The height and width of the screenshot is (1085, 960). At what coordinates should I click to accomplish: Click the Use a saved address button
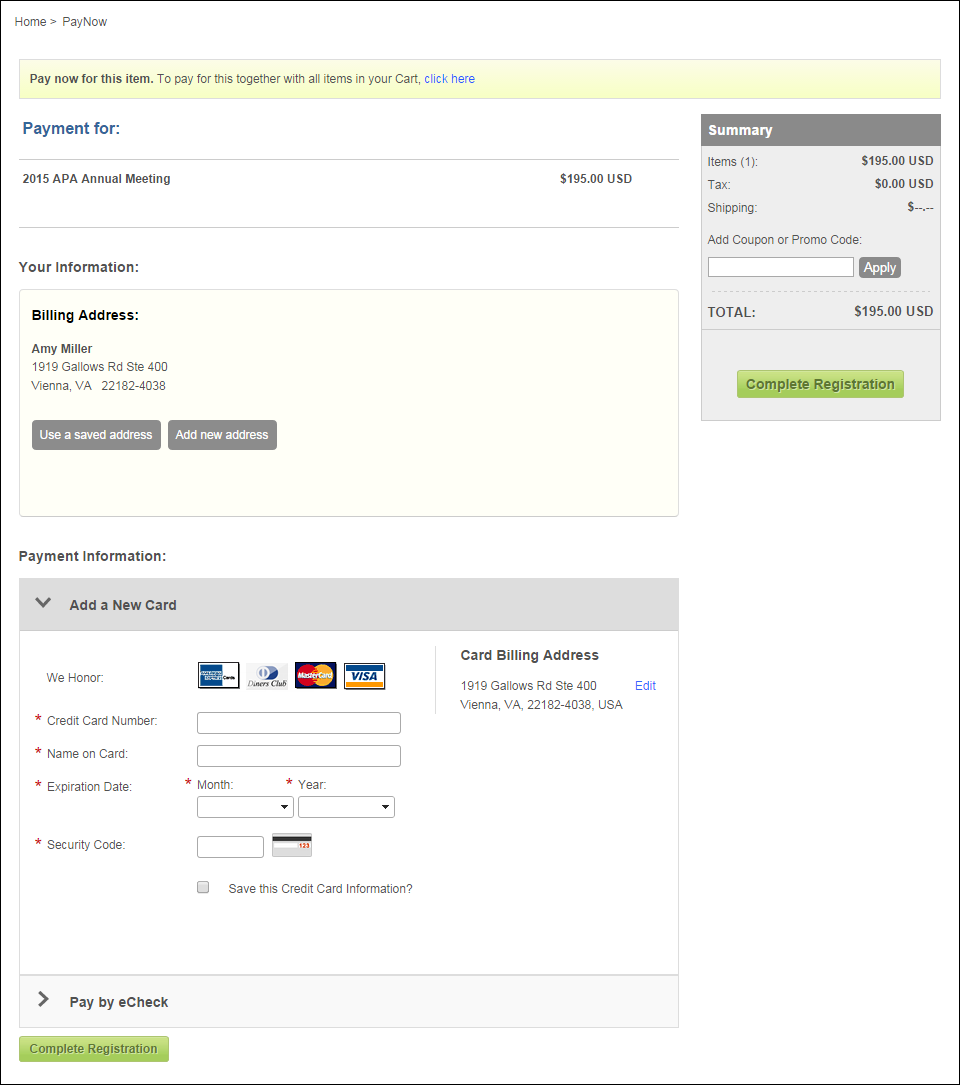click(x=96, y=435)
